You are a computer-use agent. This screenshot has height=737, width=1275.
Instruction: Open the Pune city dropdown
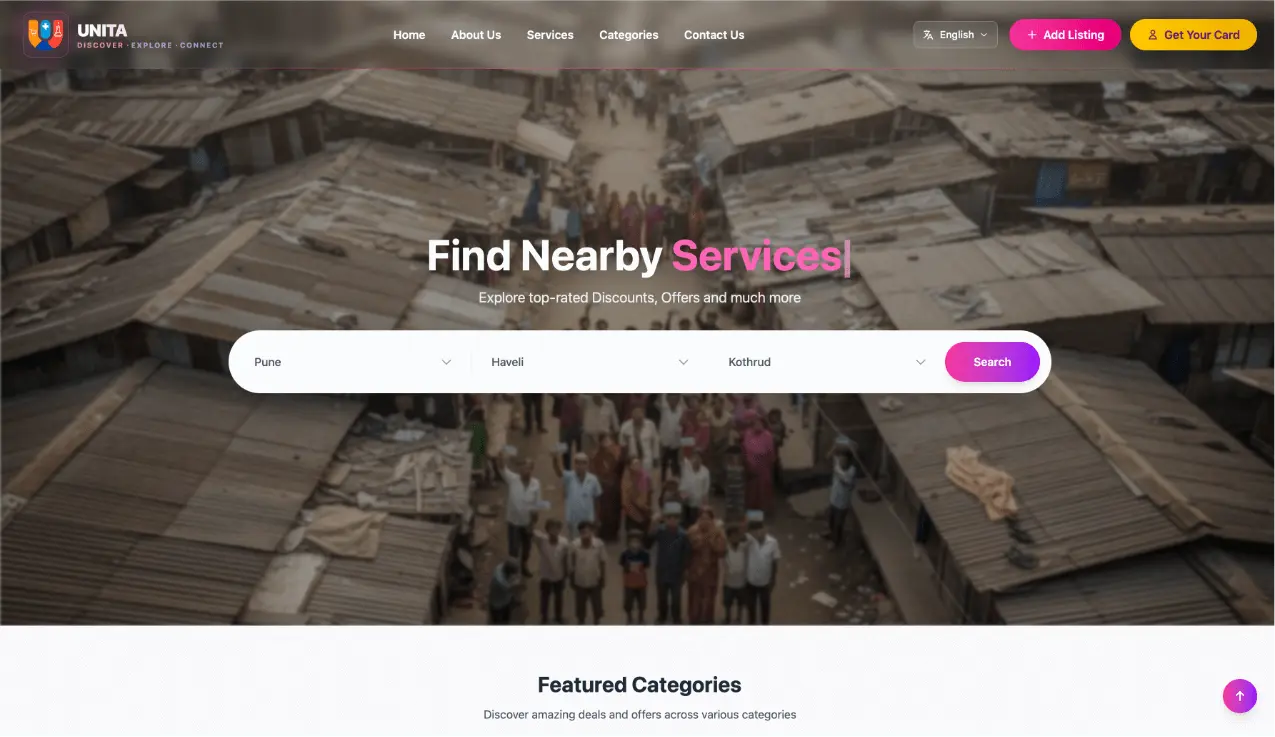pyautogui.click(x=353, y=362)
